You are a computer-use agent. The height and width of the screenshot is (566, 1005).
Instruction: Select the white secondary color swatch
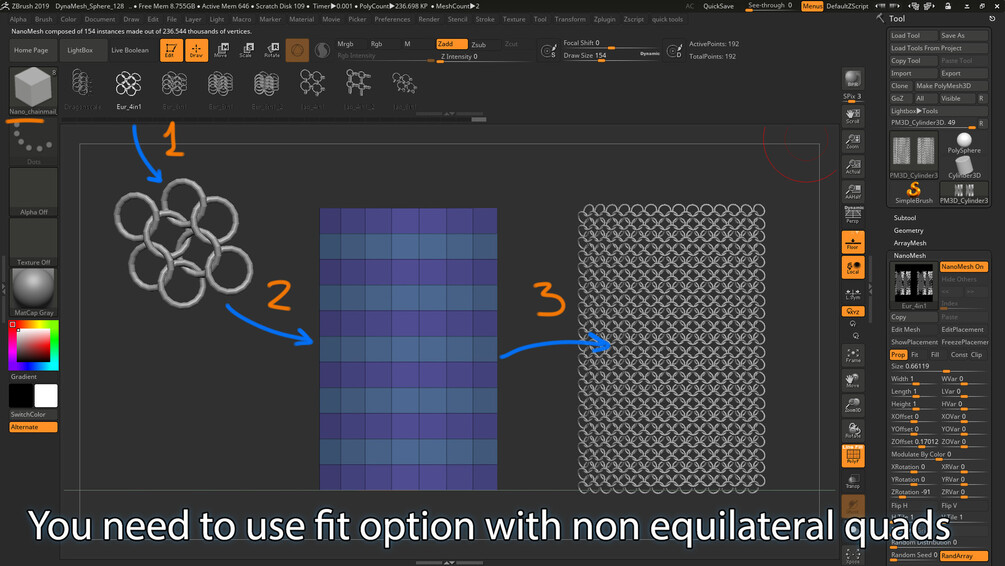click(x=46, y=396)
